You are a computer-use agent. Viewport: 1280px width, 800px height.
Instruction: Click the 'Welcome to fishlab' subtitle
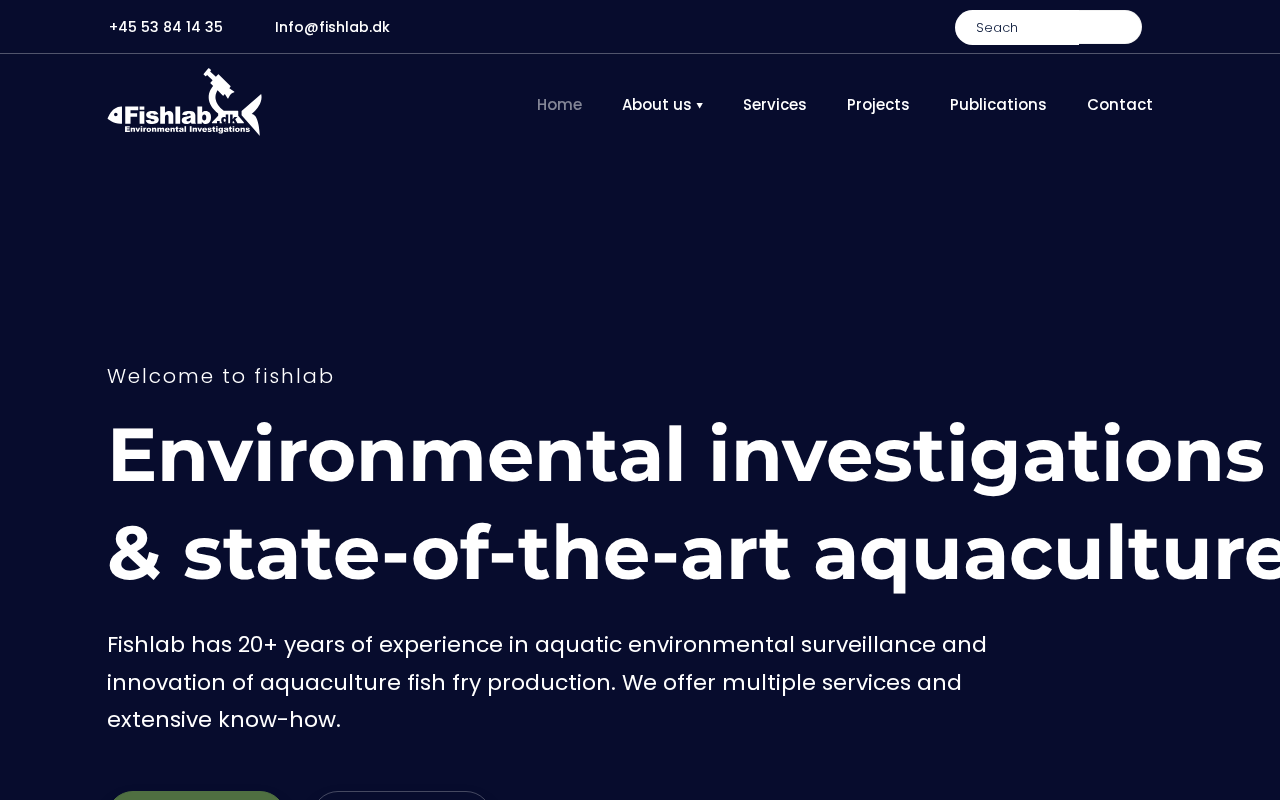(x=221, y=376)
